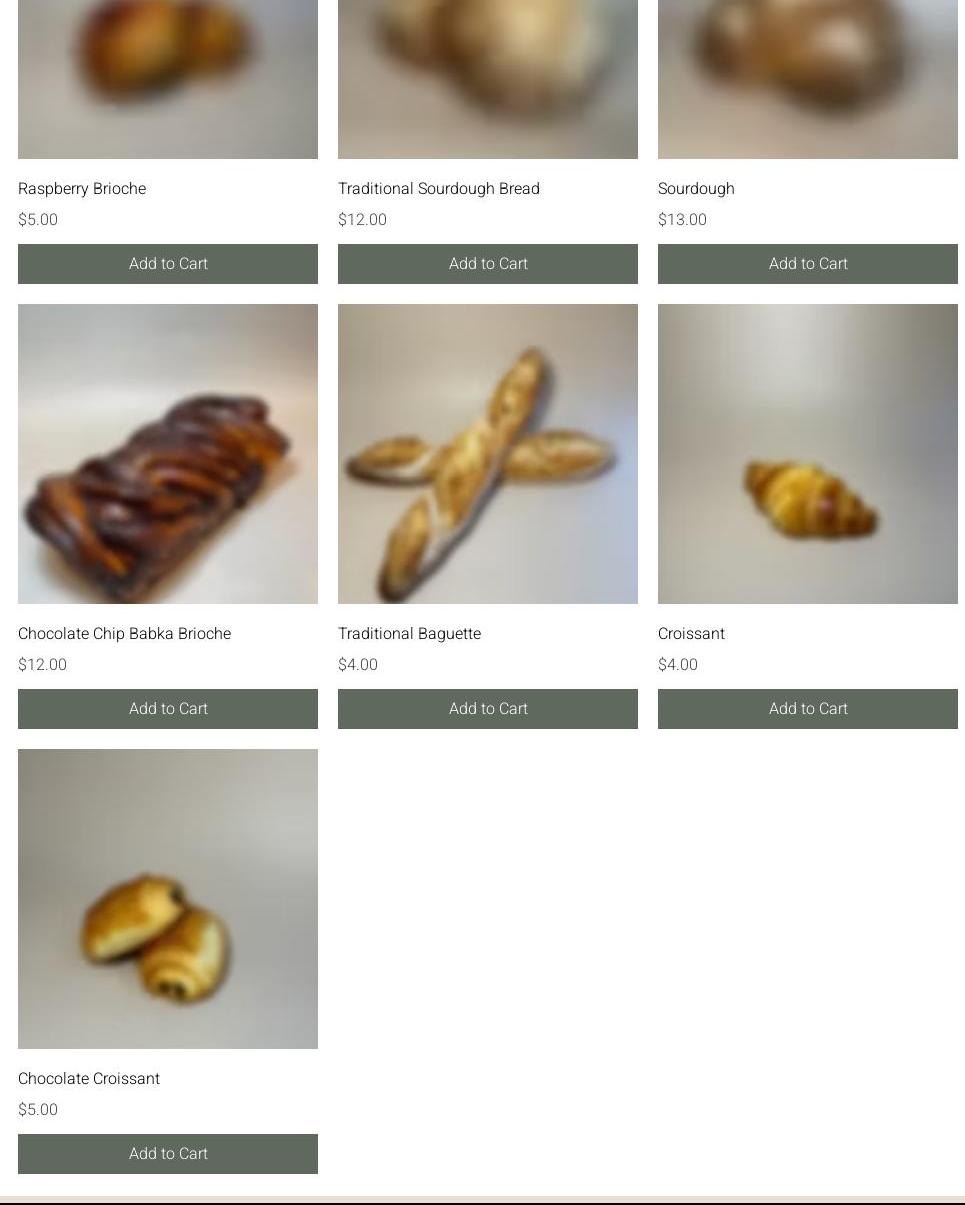Select the Sourdough product name
This screenshot has height=1205, width=965.
coord(696,189)
